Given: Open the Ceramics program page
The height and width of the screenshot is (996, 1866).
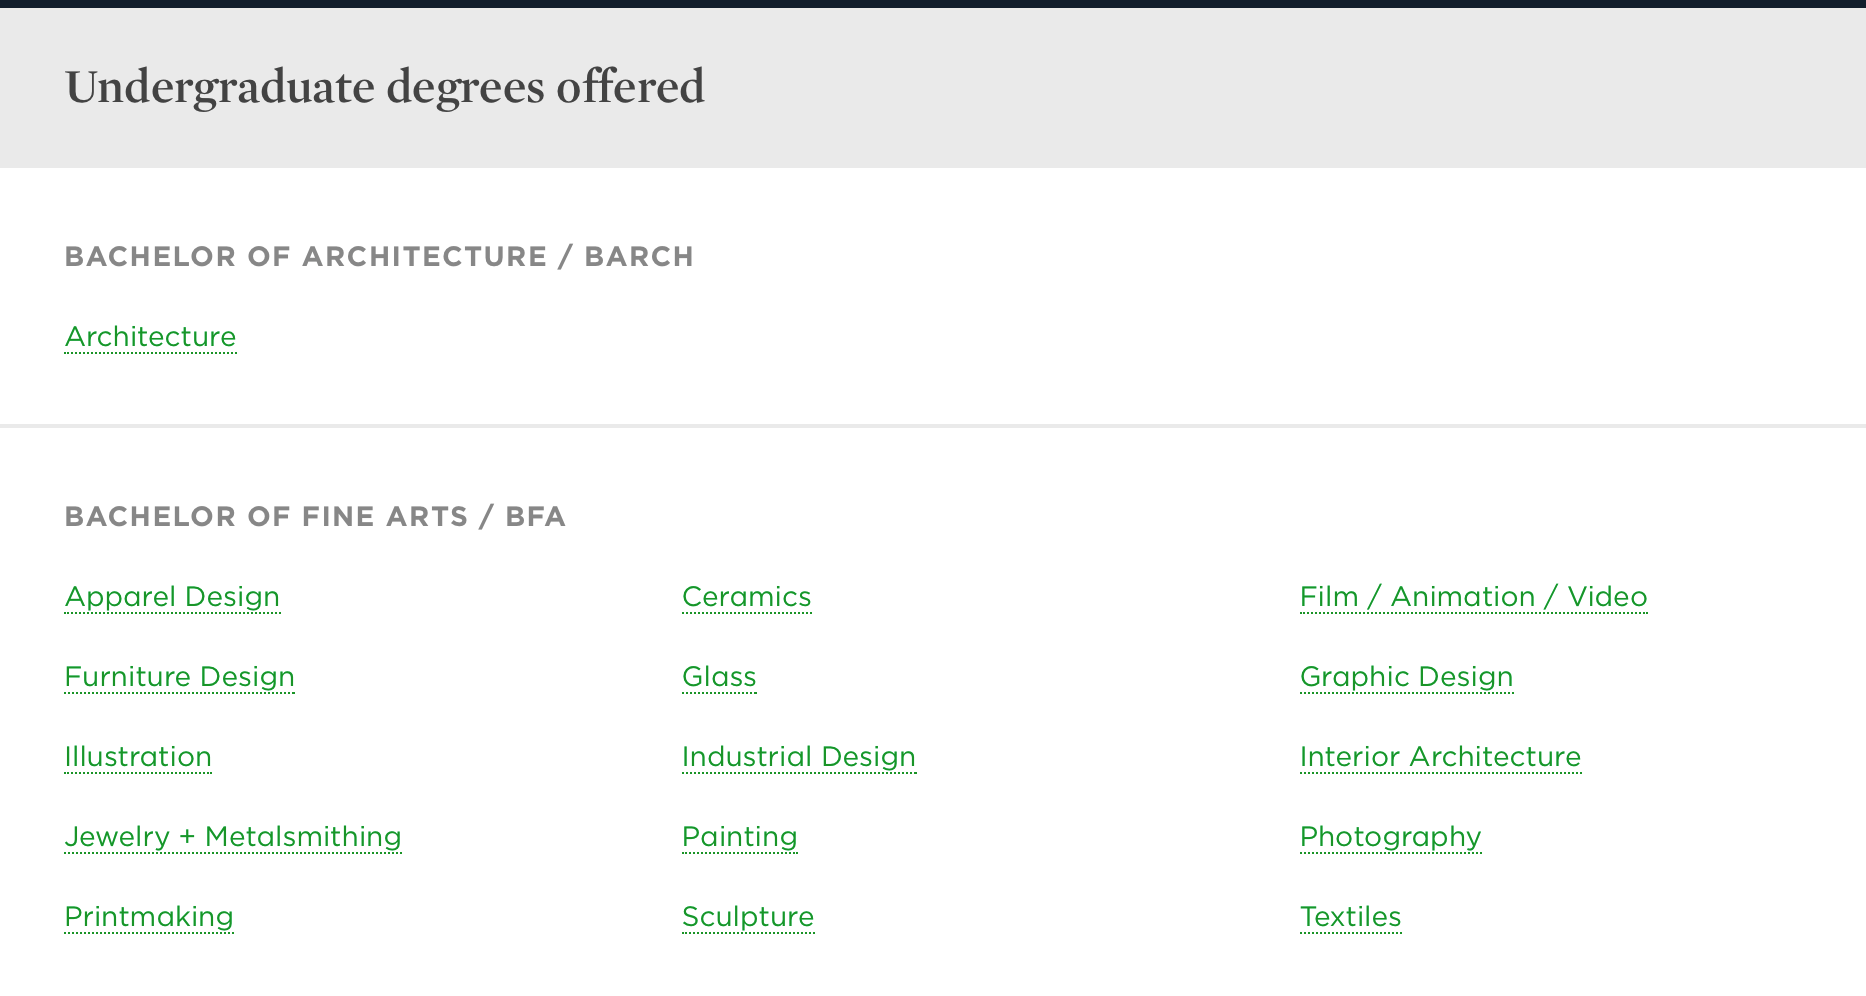Looking at the screenshot, I should pos(747,597).
